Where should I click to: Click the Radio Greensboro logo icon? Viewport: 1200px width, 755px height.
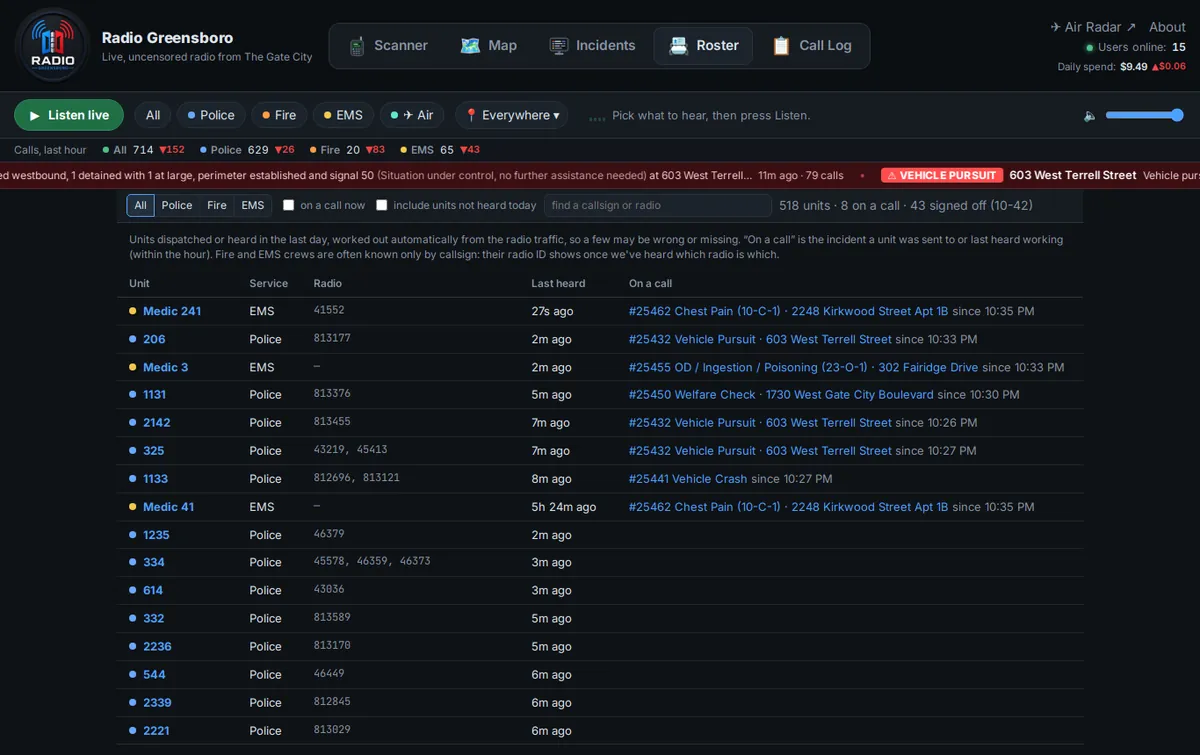pyautogui.click(x=52, y=45)
